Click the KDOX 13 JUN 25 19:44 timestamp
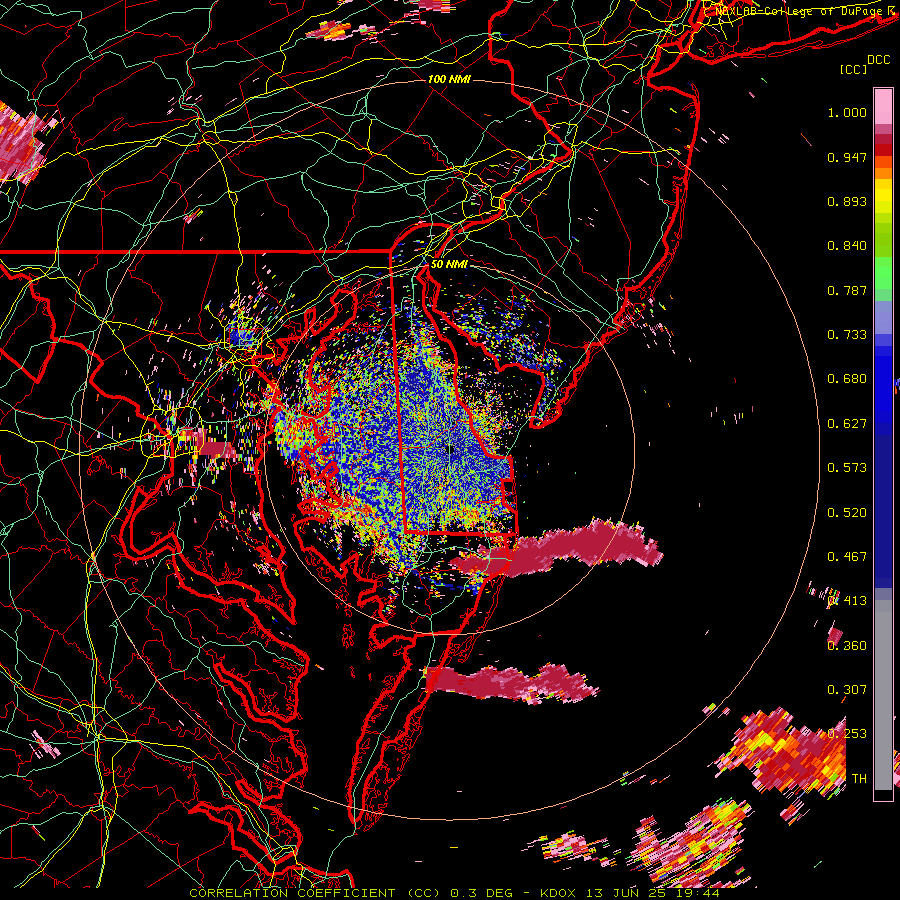The image size is (900, 900). [x=630, y=893]
